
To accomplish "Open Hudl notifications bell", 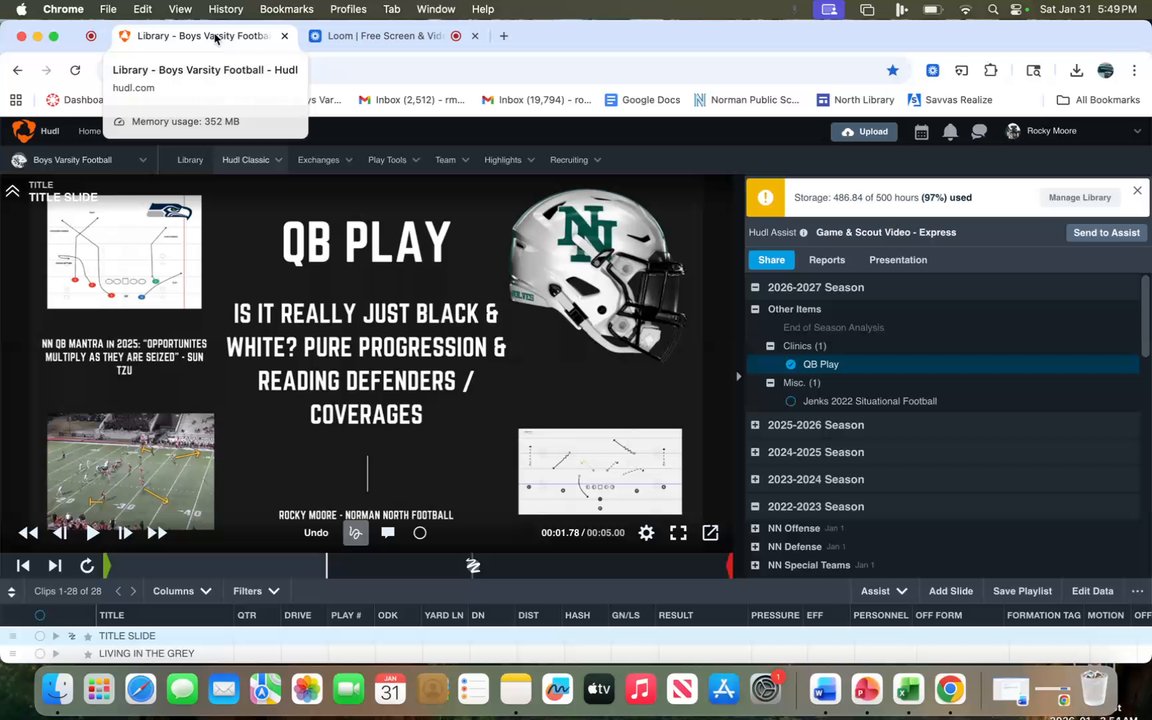I will [x=950, y=132].
